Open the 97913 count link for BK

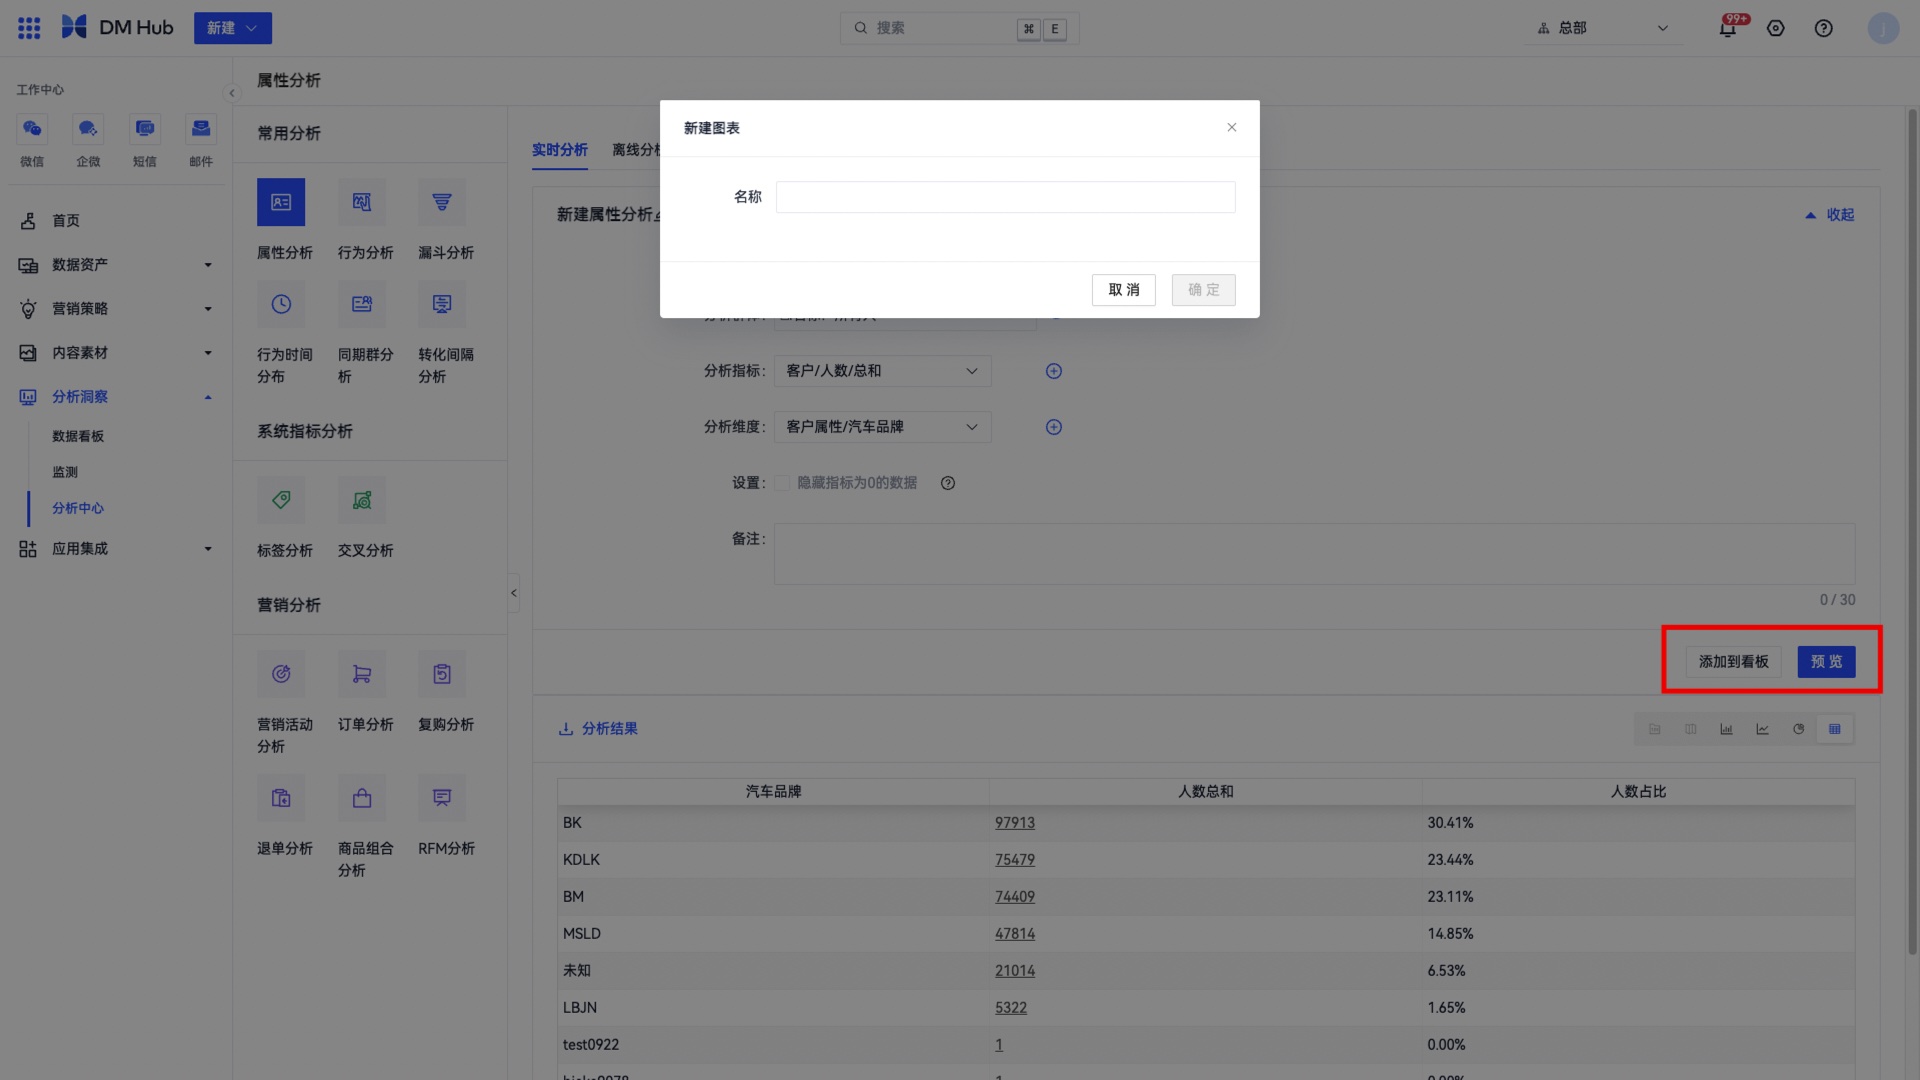point(1015,823)
